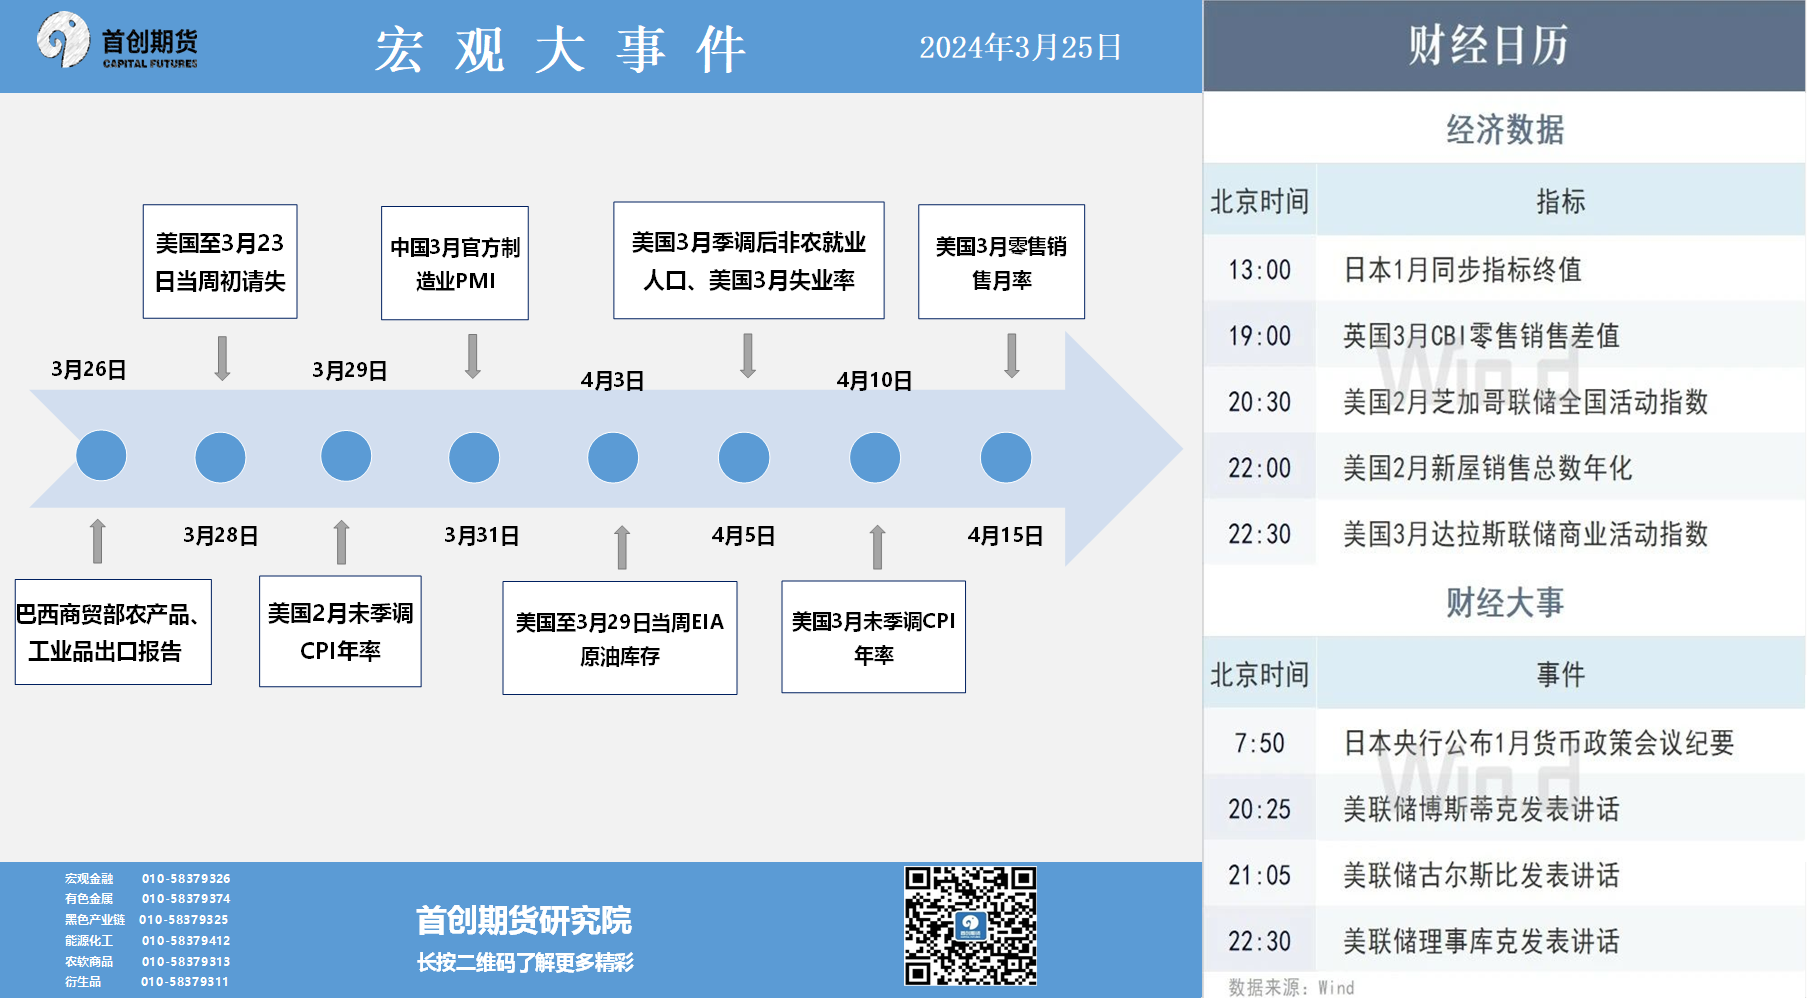Click the 美国3月零售销售月率 event box

tap(1001, 262)
